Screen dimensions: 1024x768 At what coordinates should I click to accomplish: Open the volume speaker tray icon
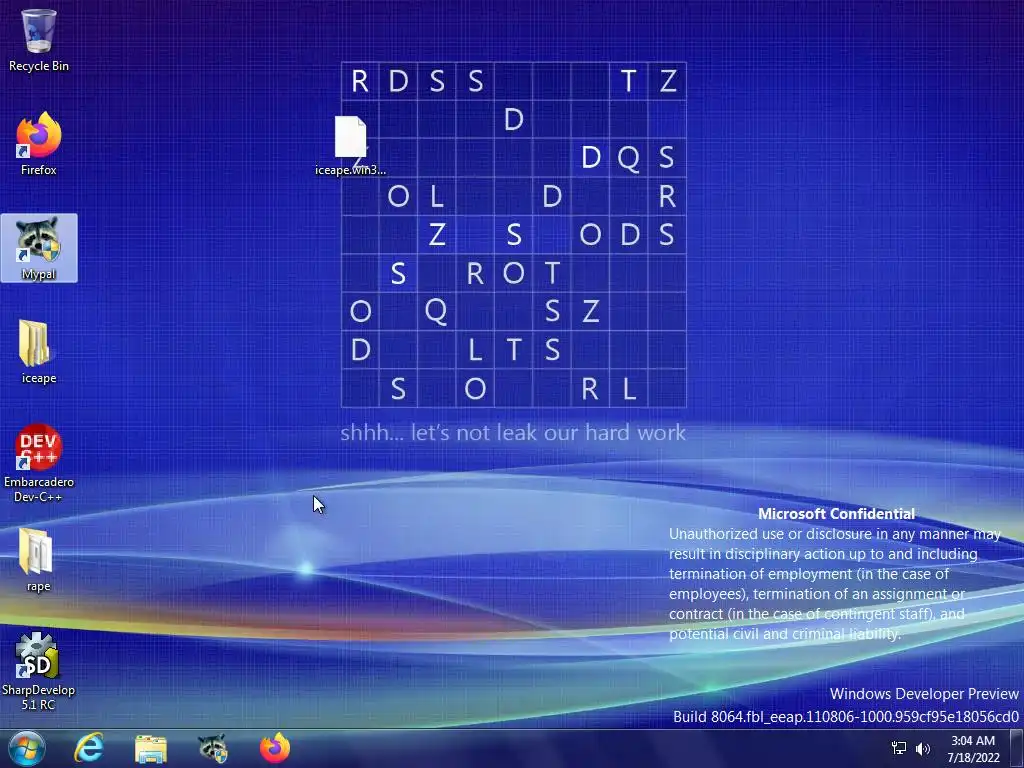[923, 748]
